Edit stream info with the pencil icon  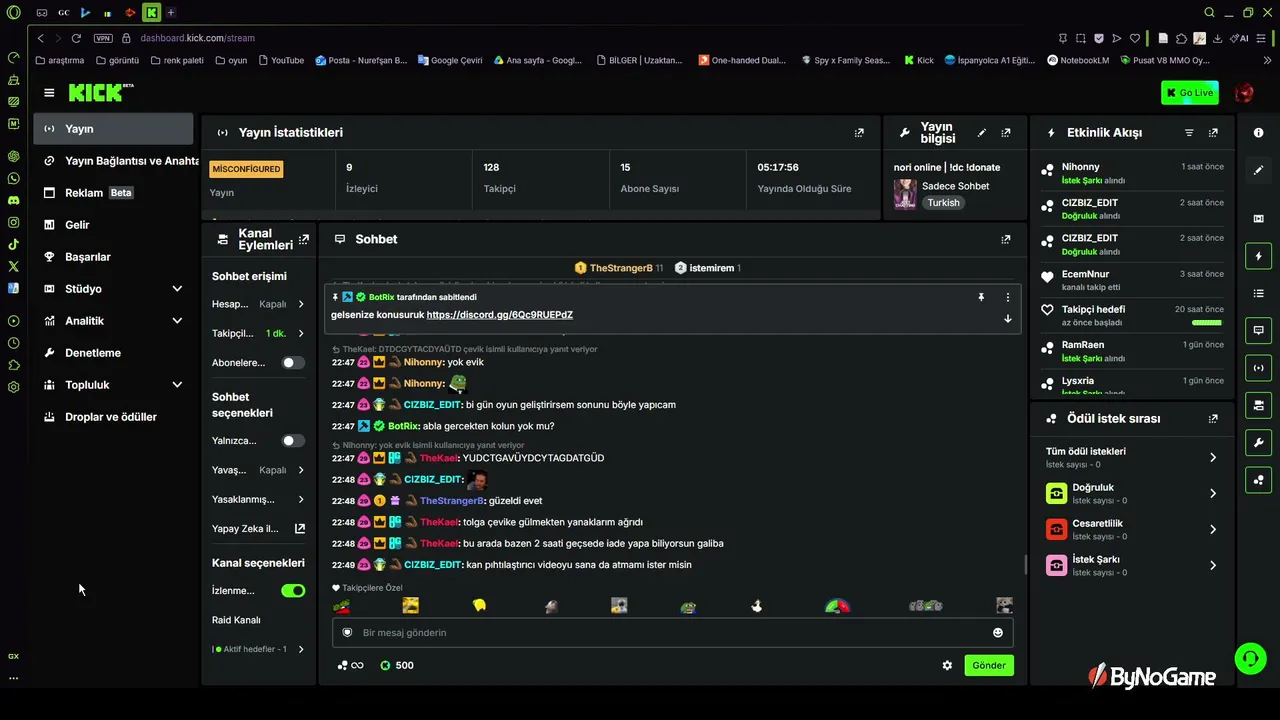click(x=982, y=132)
